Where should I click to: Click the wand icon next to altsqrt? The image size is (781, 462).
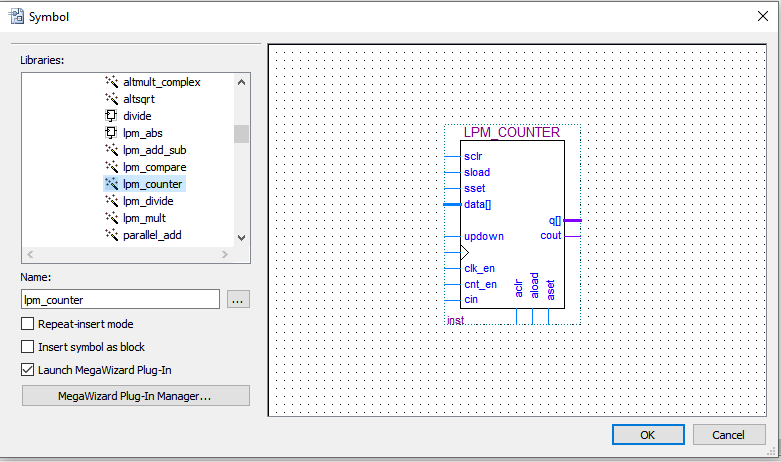click(111, 99)
